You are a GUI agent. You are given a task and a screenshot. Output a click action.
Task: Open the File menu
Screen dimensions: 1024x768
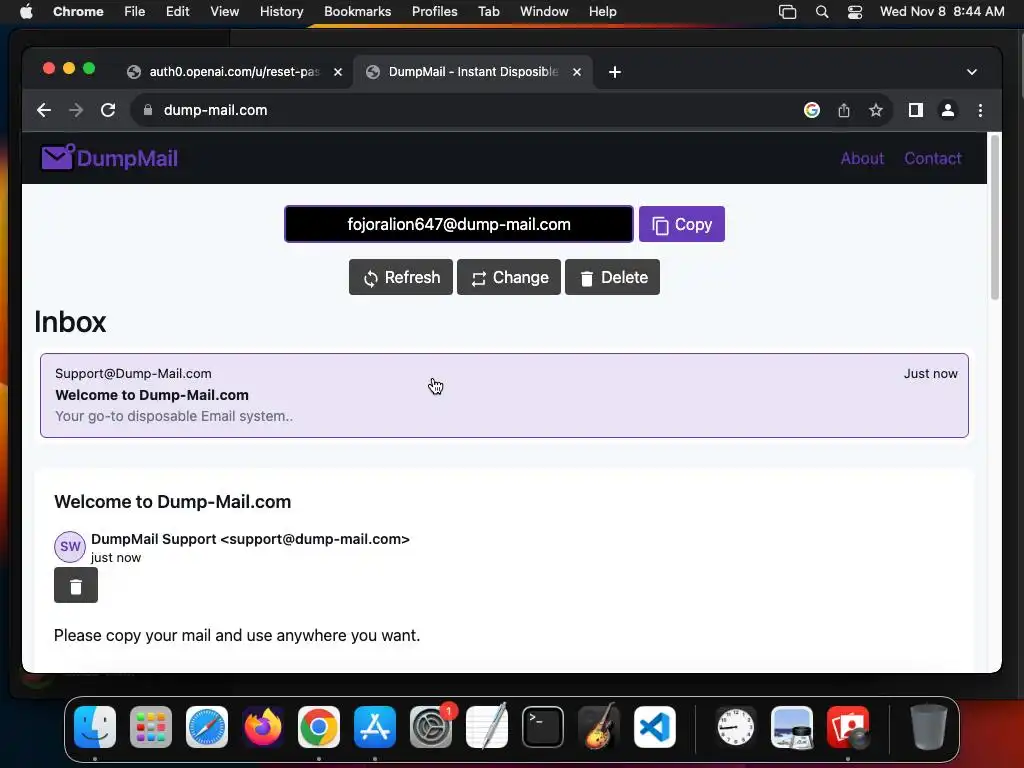(x=135, y=12)
